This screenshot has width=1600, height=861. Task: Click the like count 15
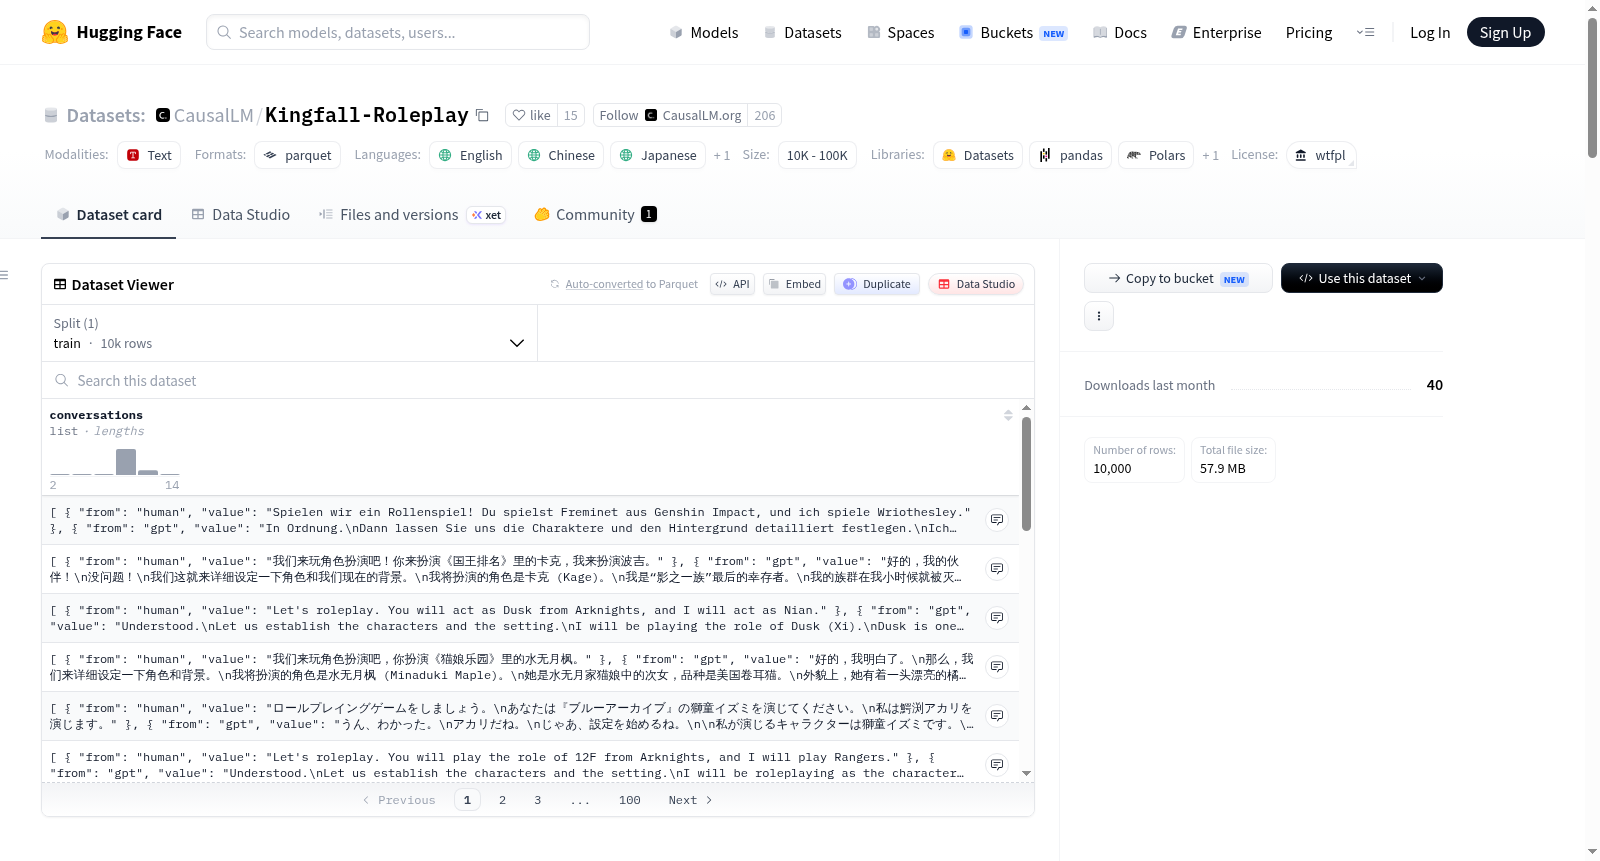(x=571, y=115)
